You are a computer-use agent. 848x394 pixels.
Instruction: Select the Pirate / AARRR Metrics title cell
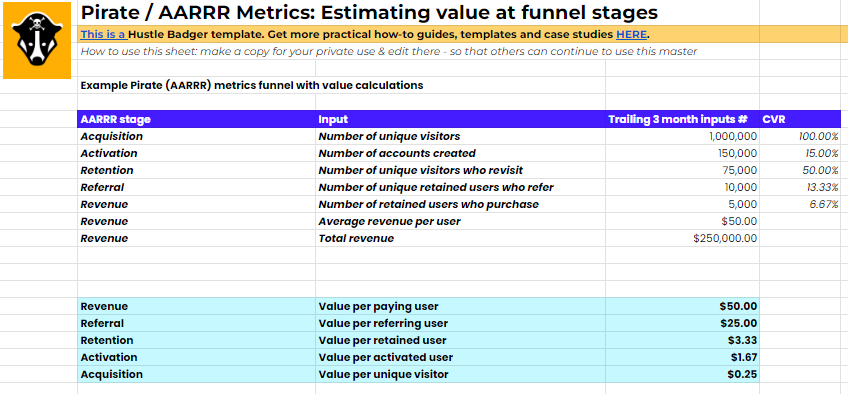click(419, 12)
